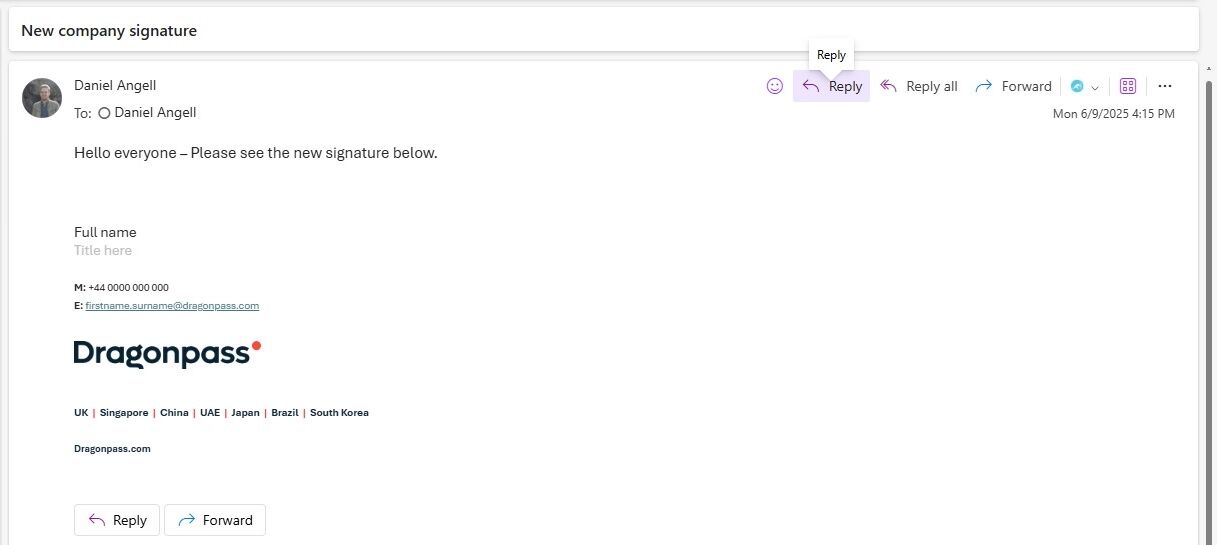Select recipient Daniel Angell in To line
Viewport: 1217px width, 545px height.
click(155, 113)
